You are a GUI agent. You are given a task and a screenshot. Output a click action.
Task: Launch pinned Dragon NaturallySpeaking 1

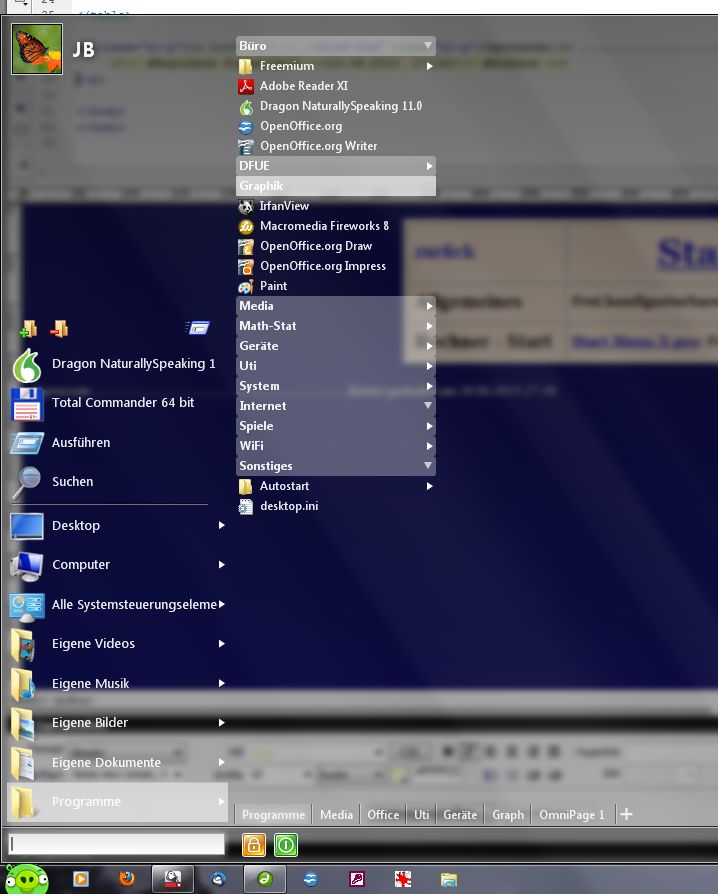point(114,364)
